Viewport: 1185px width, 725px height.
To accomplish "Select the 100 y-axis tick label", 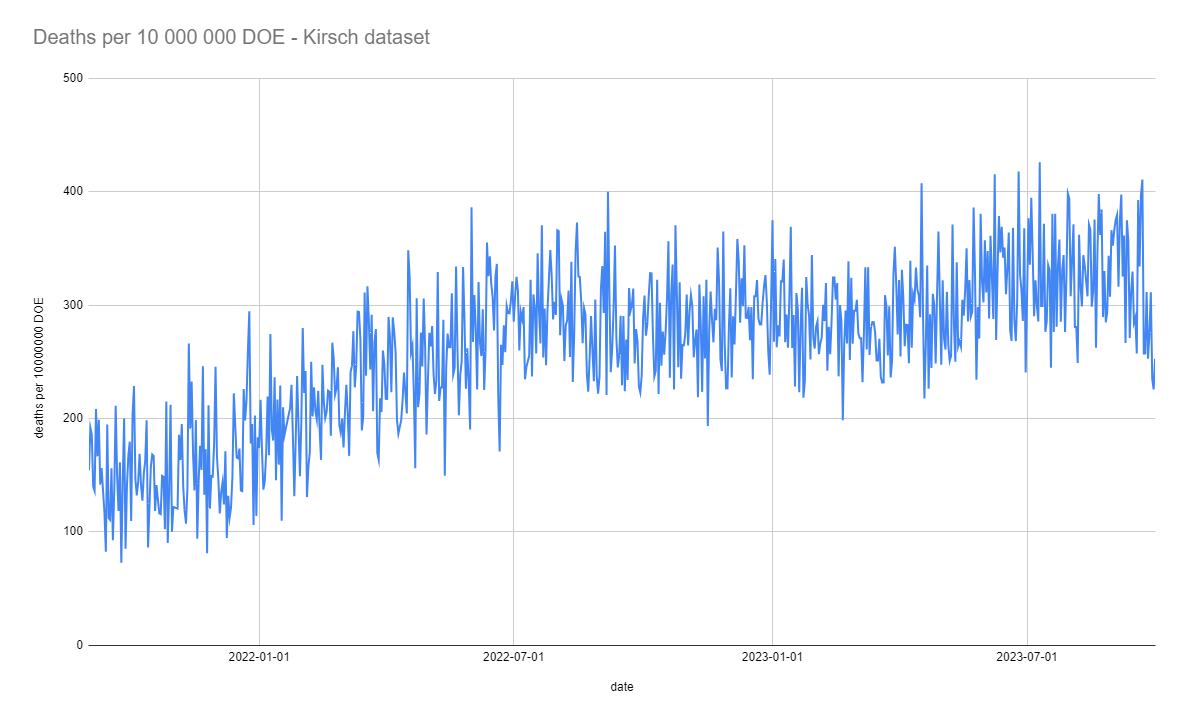I will 72,531.
